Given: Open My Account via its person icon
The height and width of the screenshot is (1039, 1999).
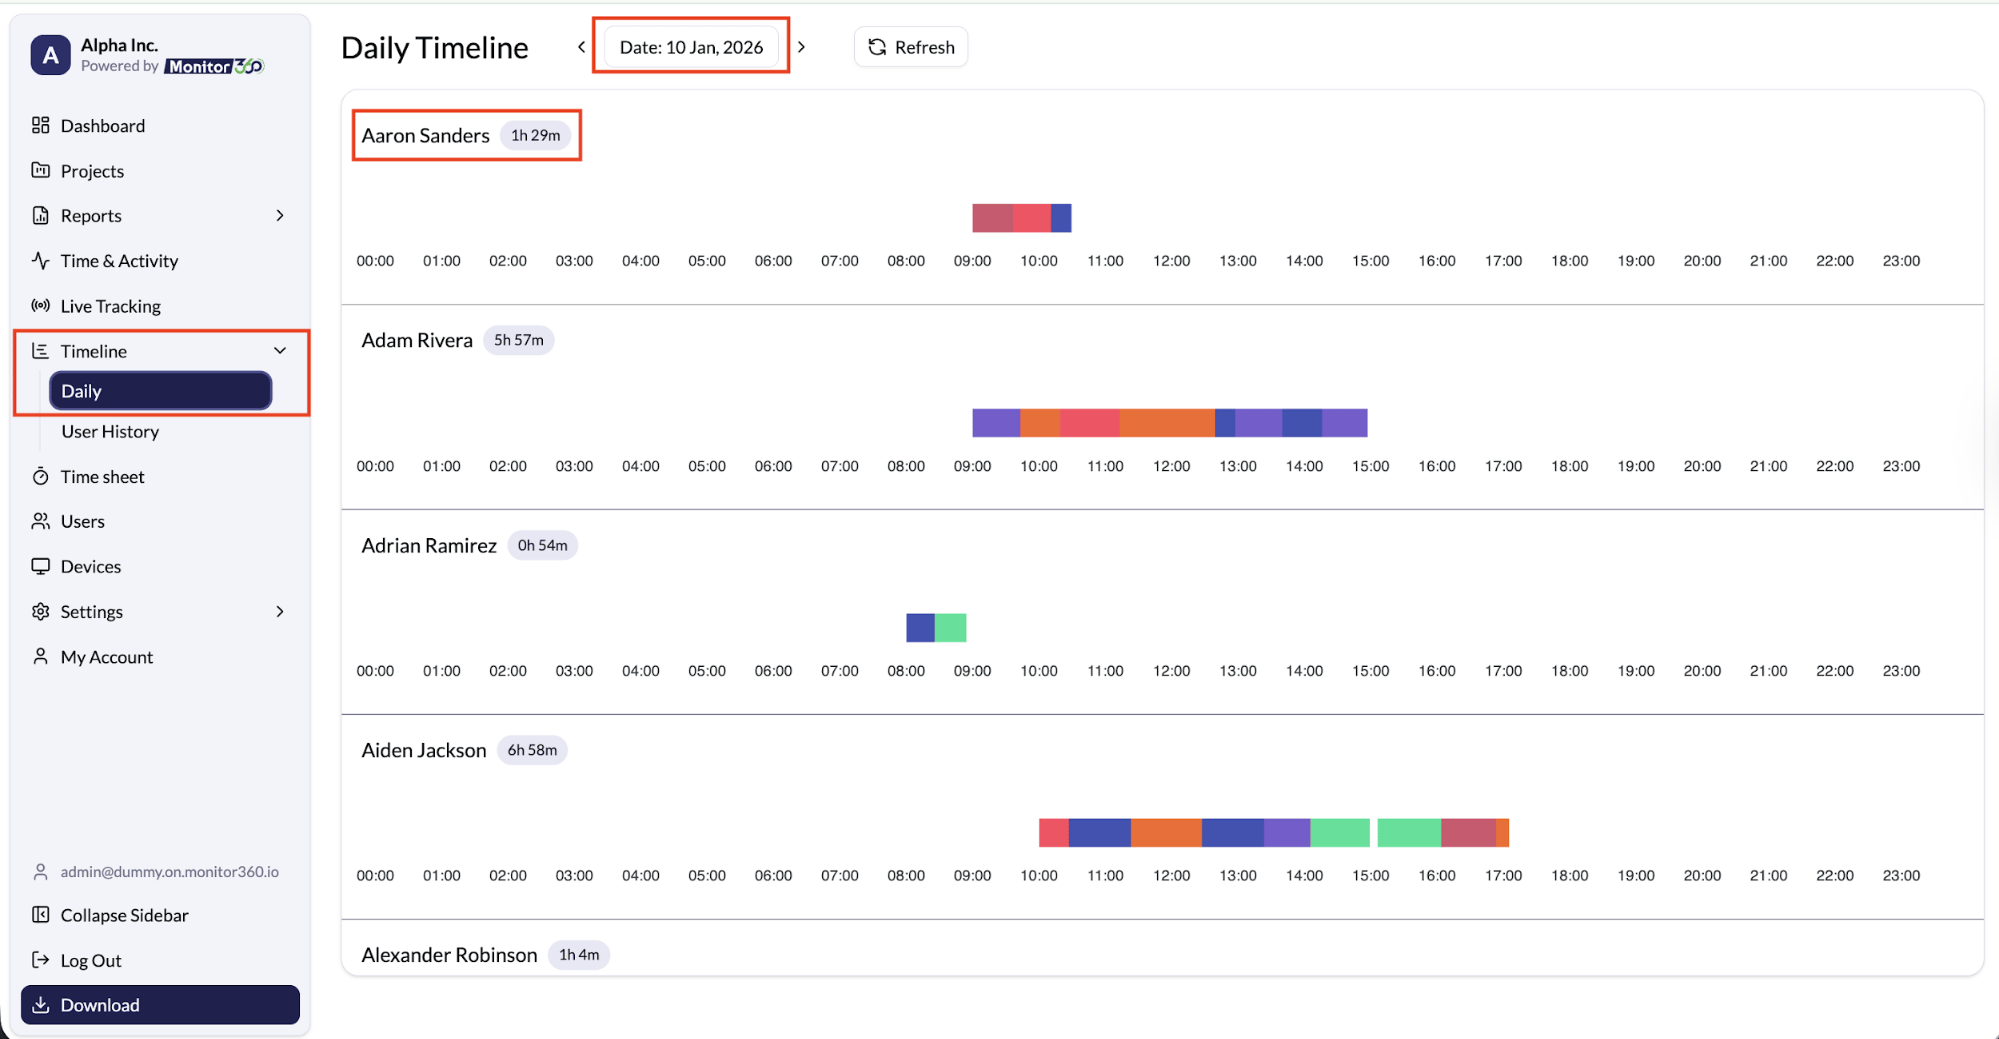Looking at the screenshot, I should pos(40,656).
